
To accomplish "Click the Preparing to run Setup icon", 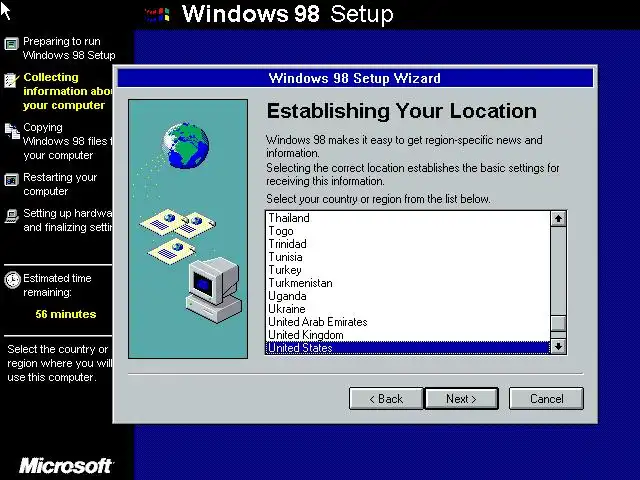I will pos(11,44).
